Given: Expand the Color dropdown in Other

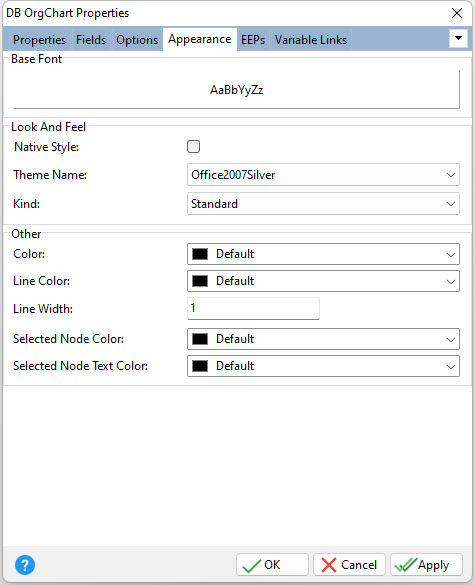Looking at the screenshot, I should pos(323,254).
